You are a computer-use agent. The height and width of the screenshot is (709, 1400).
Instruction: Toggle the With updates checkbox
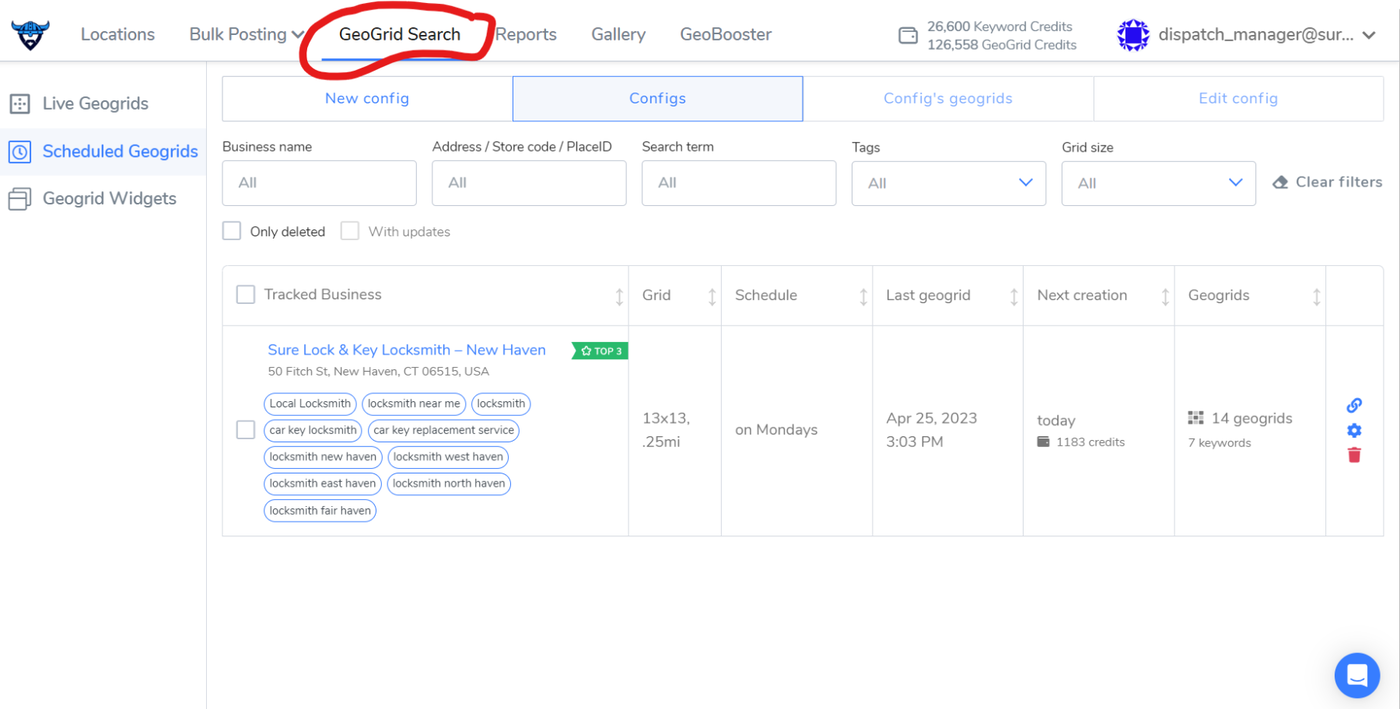click(x=350, y=231)
